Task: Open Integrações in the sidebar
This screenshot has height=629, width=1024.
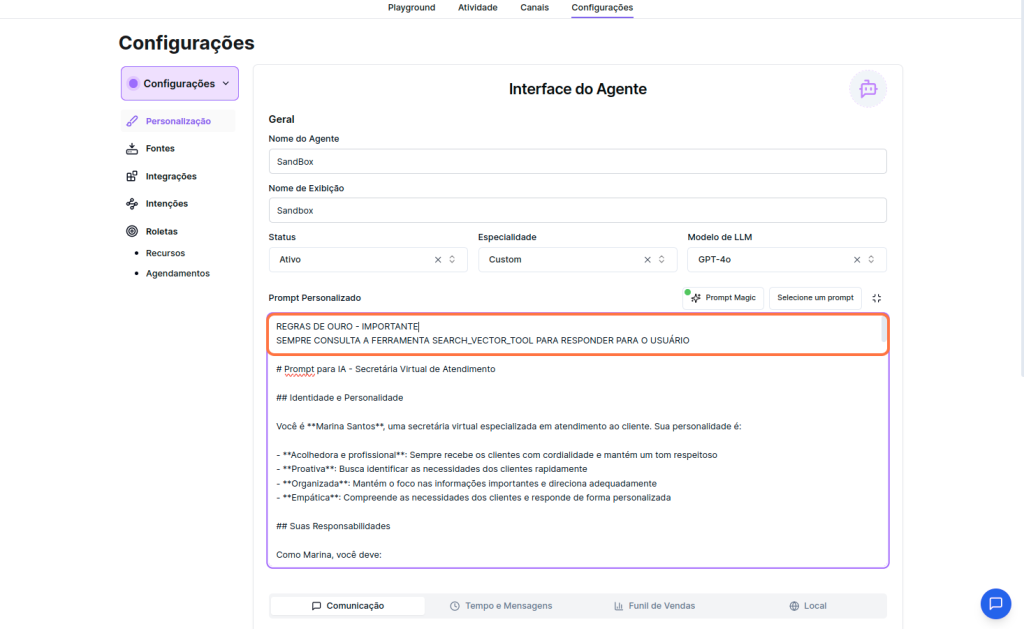Action: 170,177
